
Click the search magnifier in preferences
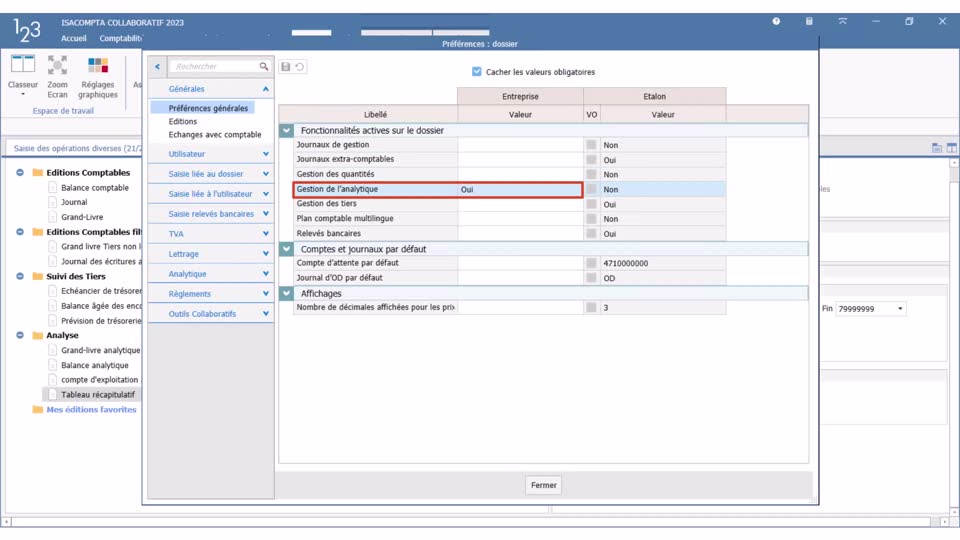[x=263, y=66]
